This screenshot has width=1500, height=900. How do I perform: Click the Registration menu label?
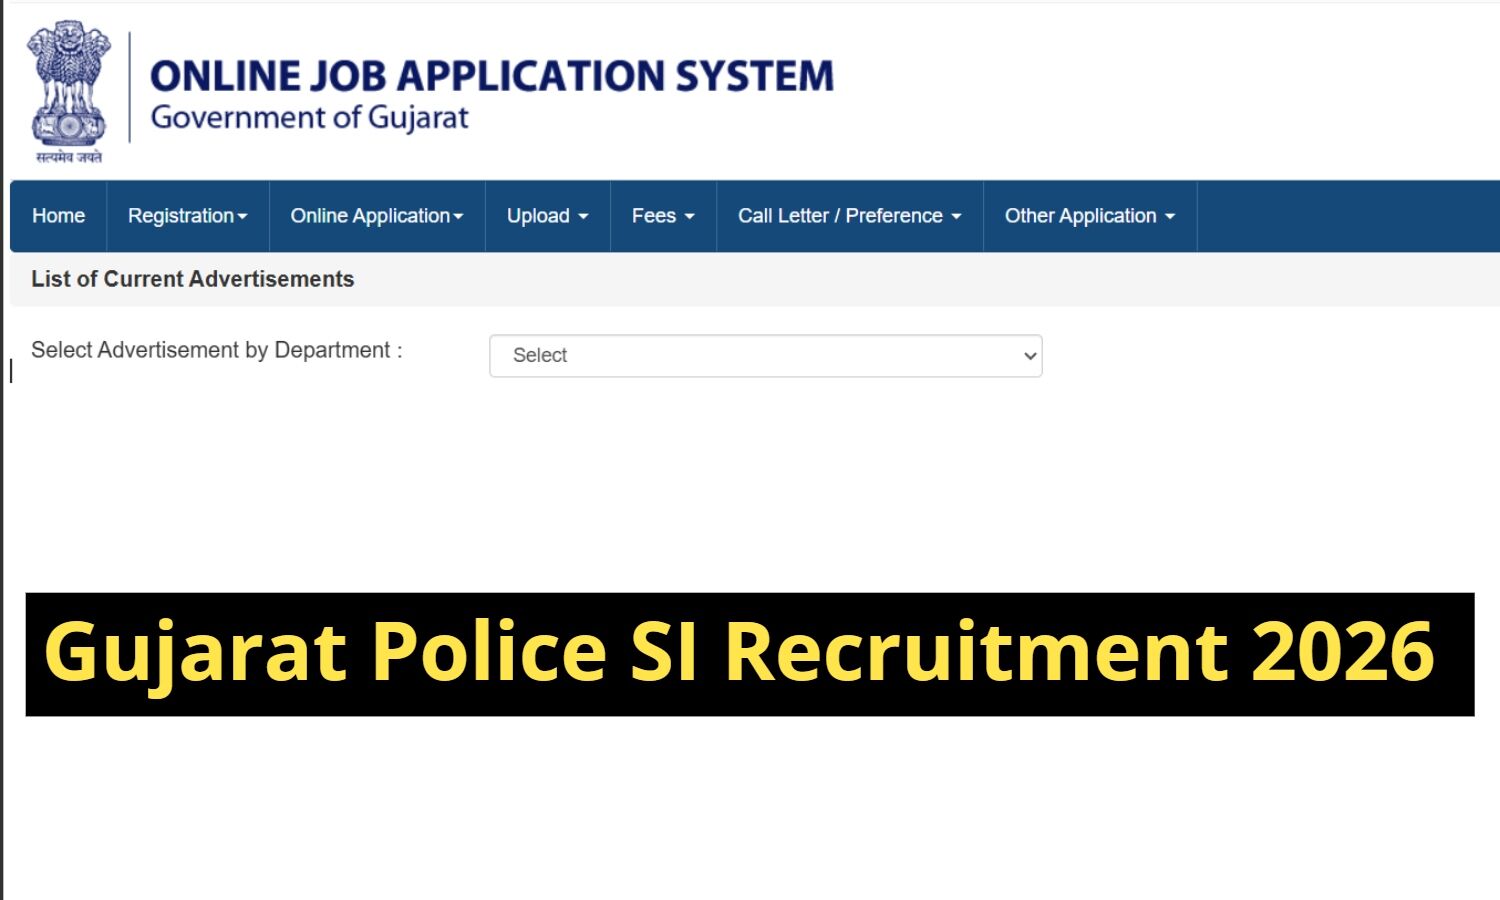pos(180,216)
